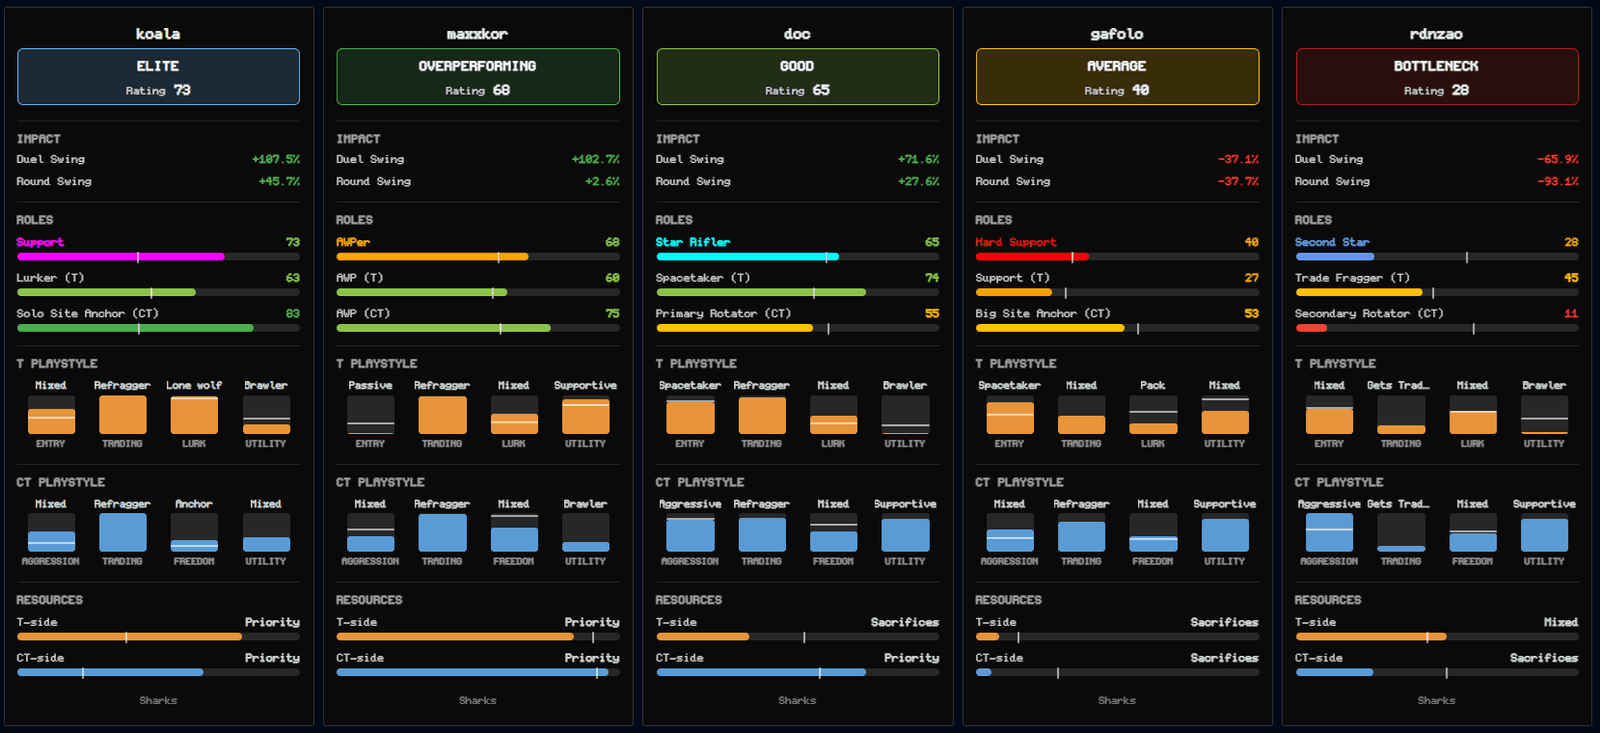Click koala's magenta Support role bar
This screenshot has width=1600, height=733.
pyautogui.click(x=158, y=257)
